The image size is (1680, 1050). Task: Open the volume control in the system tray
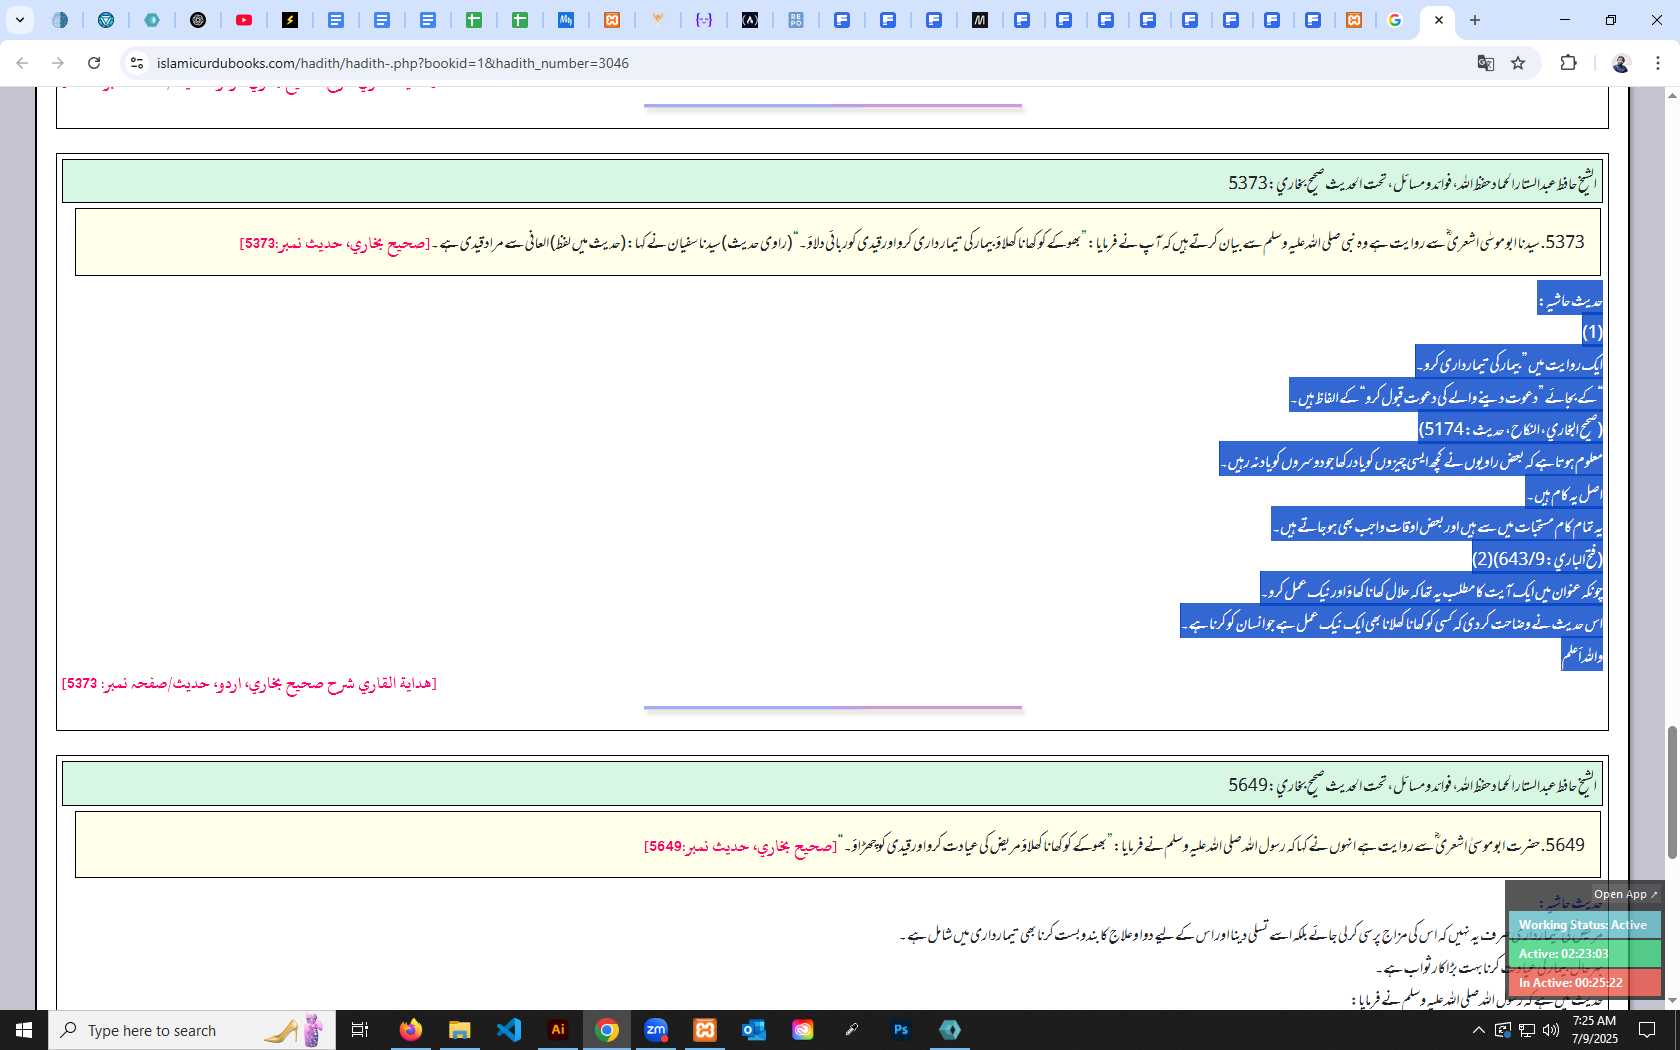point(1551,1030)
